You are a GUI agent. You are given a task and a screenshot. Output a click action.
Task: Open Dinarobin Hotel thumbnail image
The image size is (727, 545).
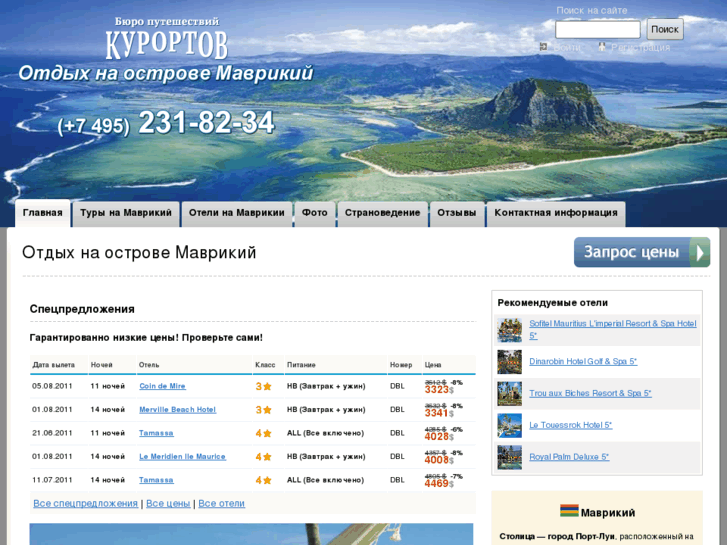510,362
